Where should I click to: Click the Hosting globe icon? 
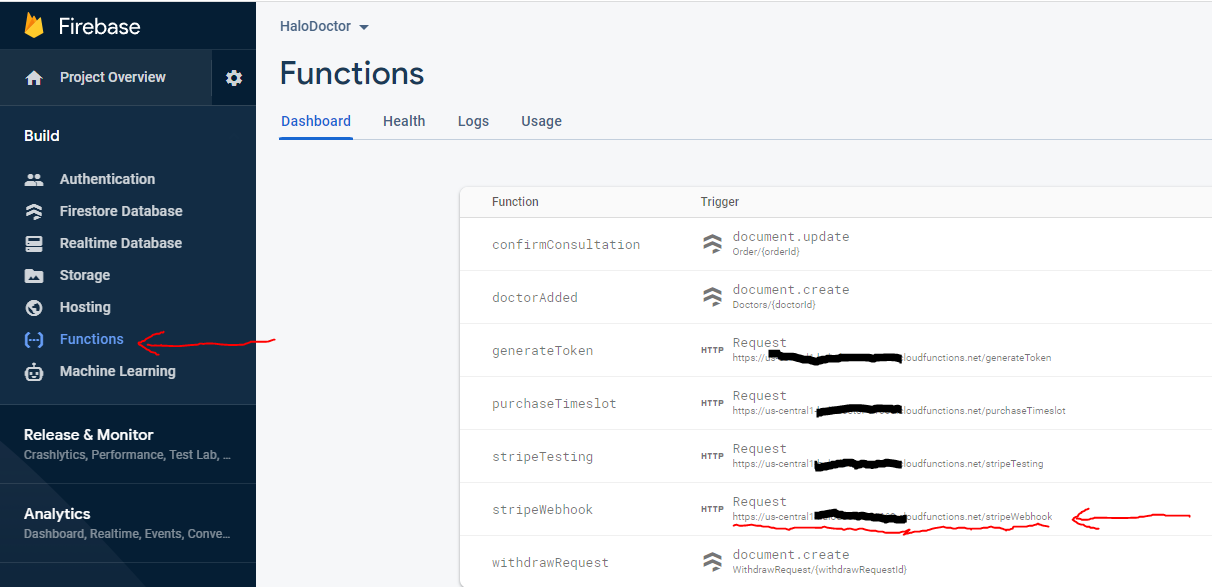coord(34,308)
